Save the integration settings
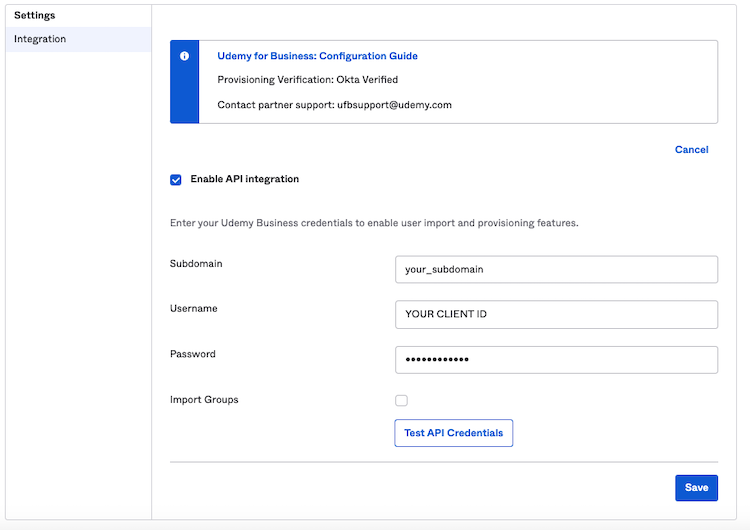The height and width of the screenshot is (530, 750). tap(696, 487)
